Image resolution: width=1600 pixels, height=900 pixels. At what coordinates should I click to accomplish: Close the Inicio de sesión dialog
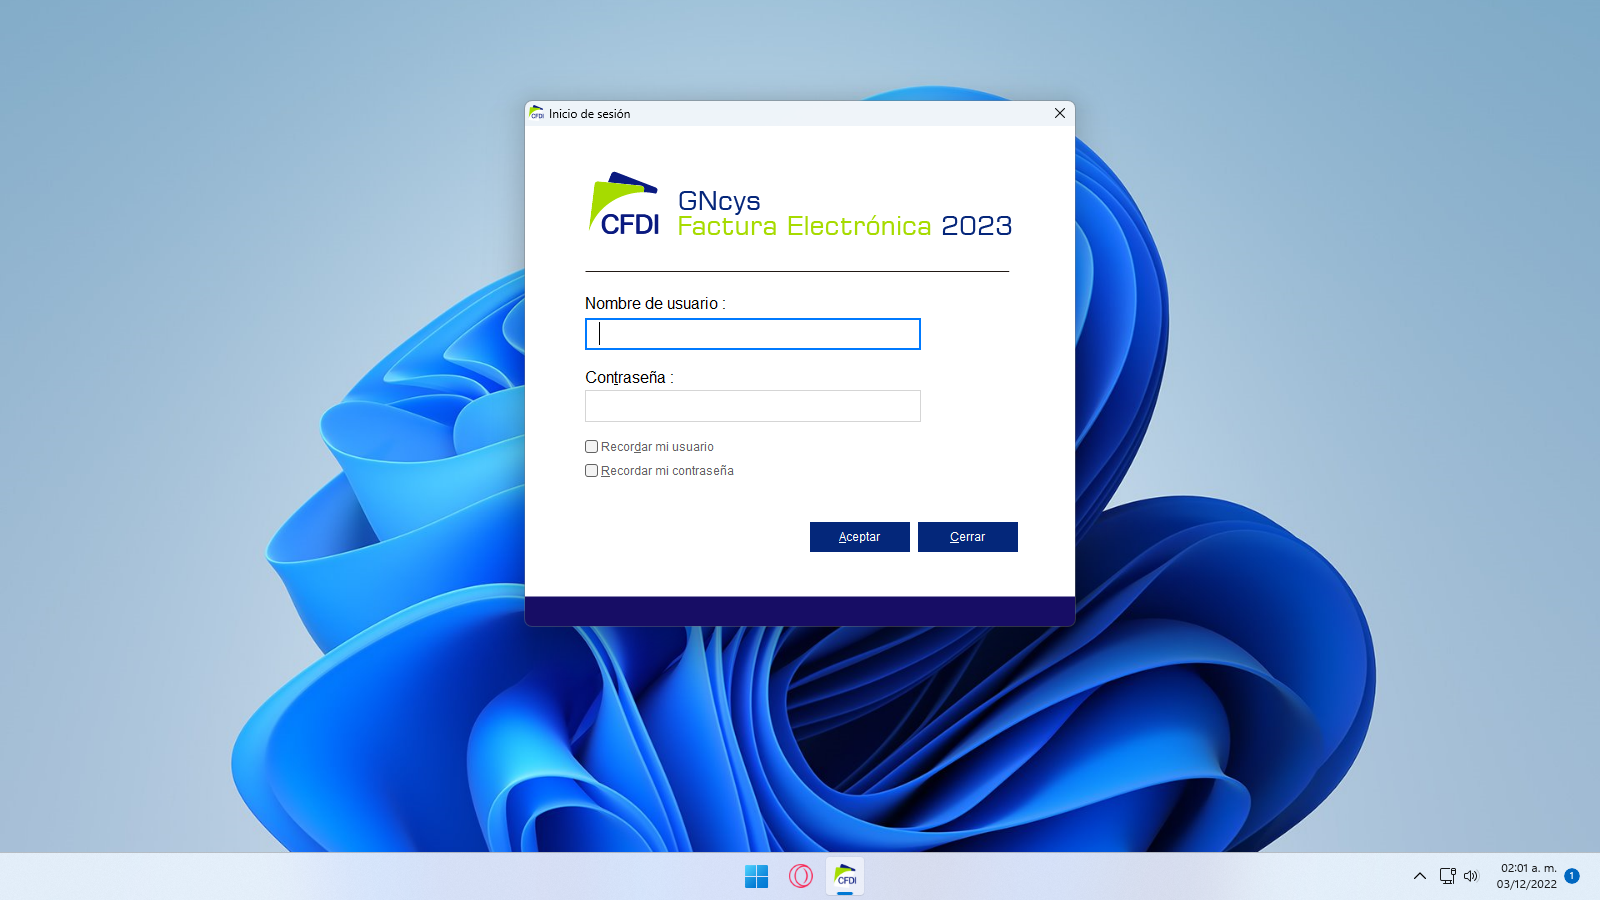click(1060, 113)
